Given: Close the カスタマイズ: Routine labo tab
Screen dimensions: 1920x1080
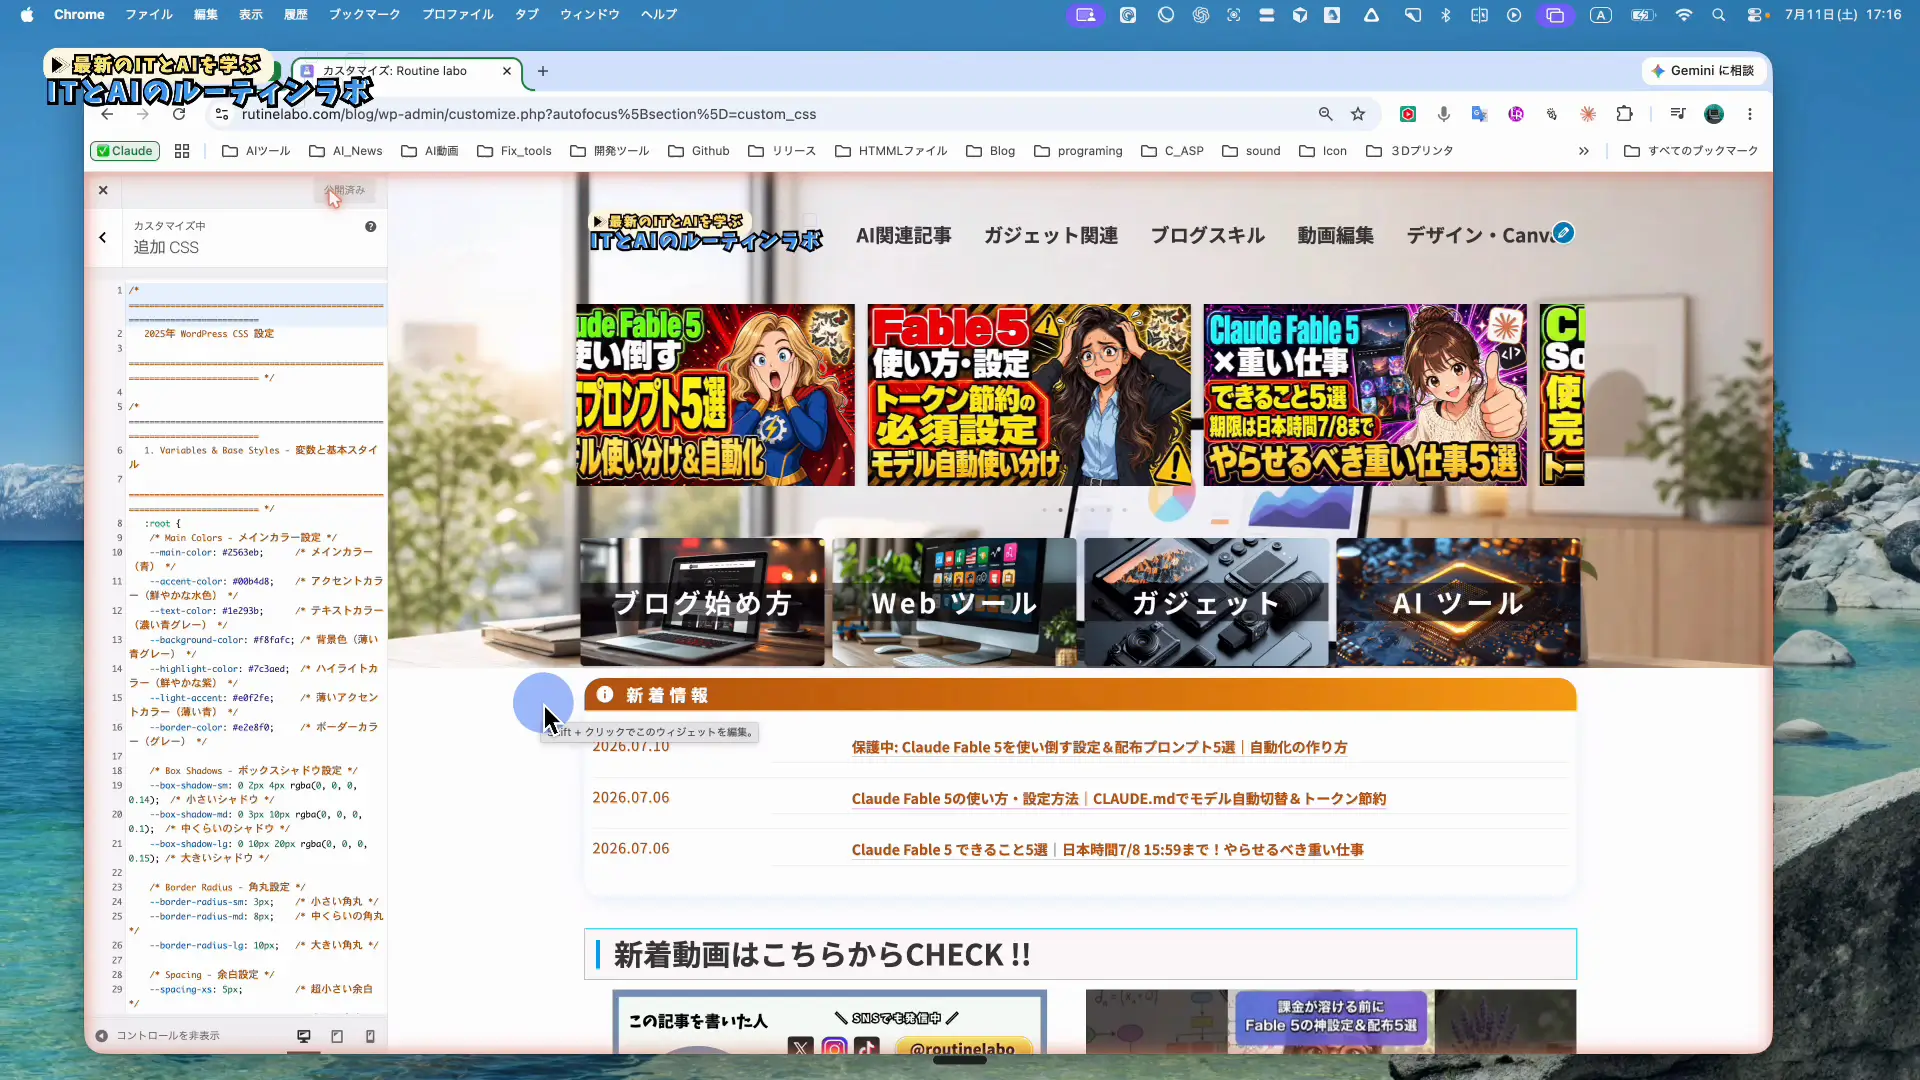Looking at the screenshot, I should pos(507,71).
